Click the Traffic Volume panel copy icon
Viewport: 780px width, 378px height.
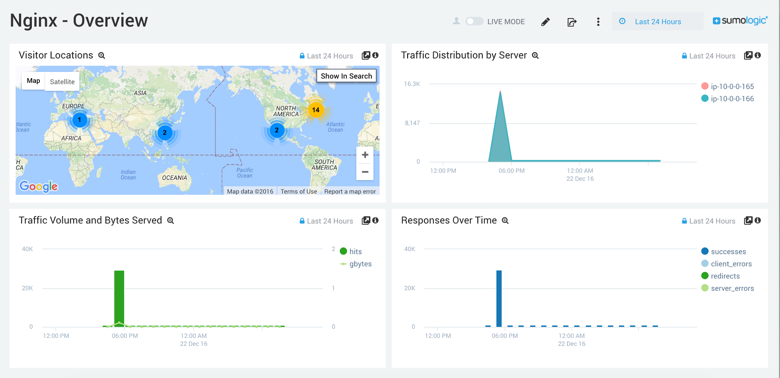[366, 220]
